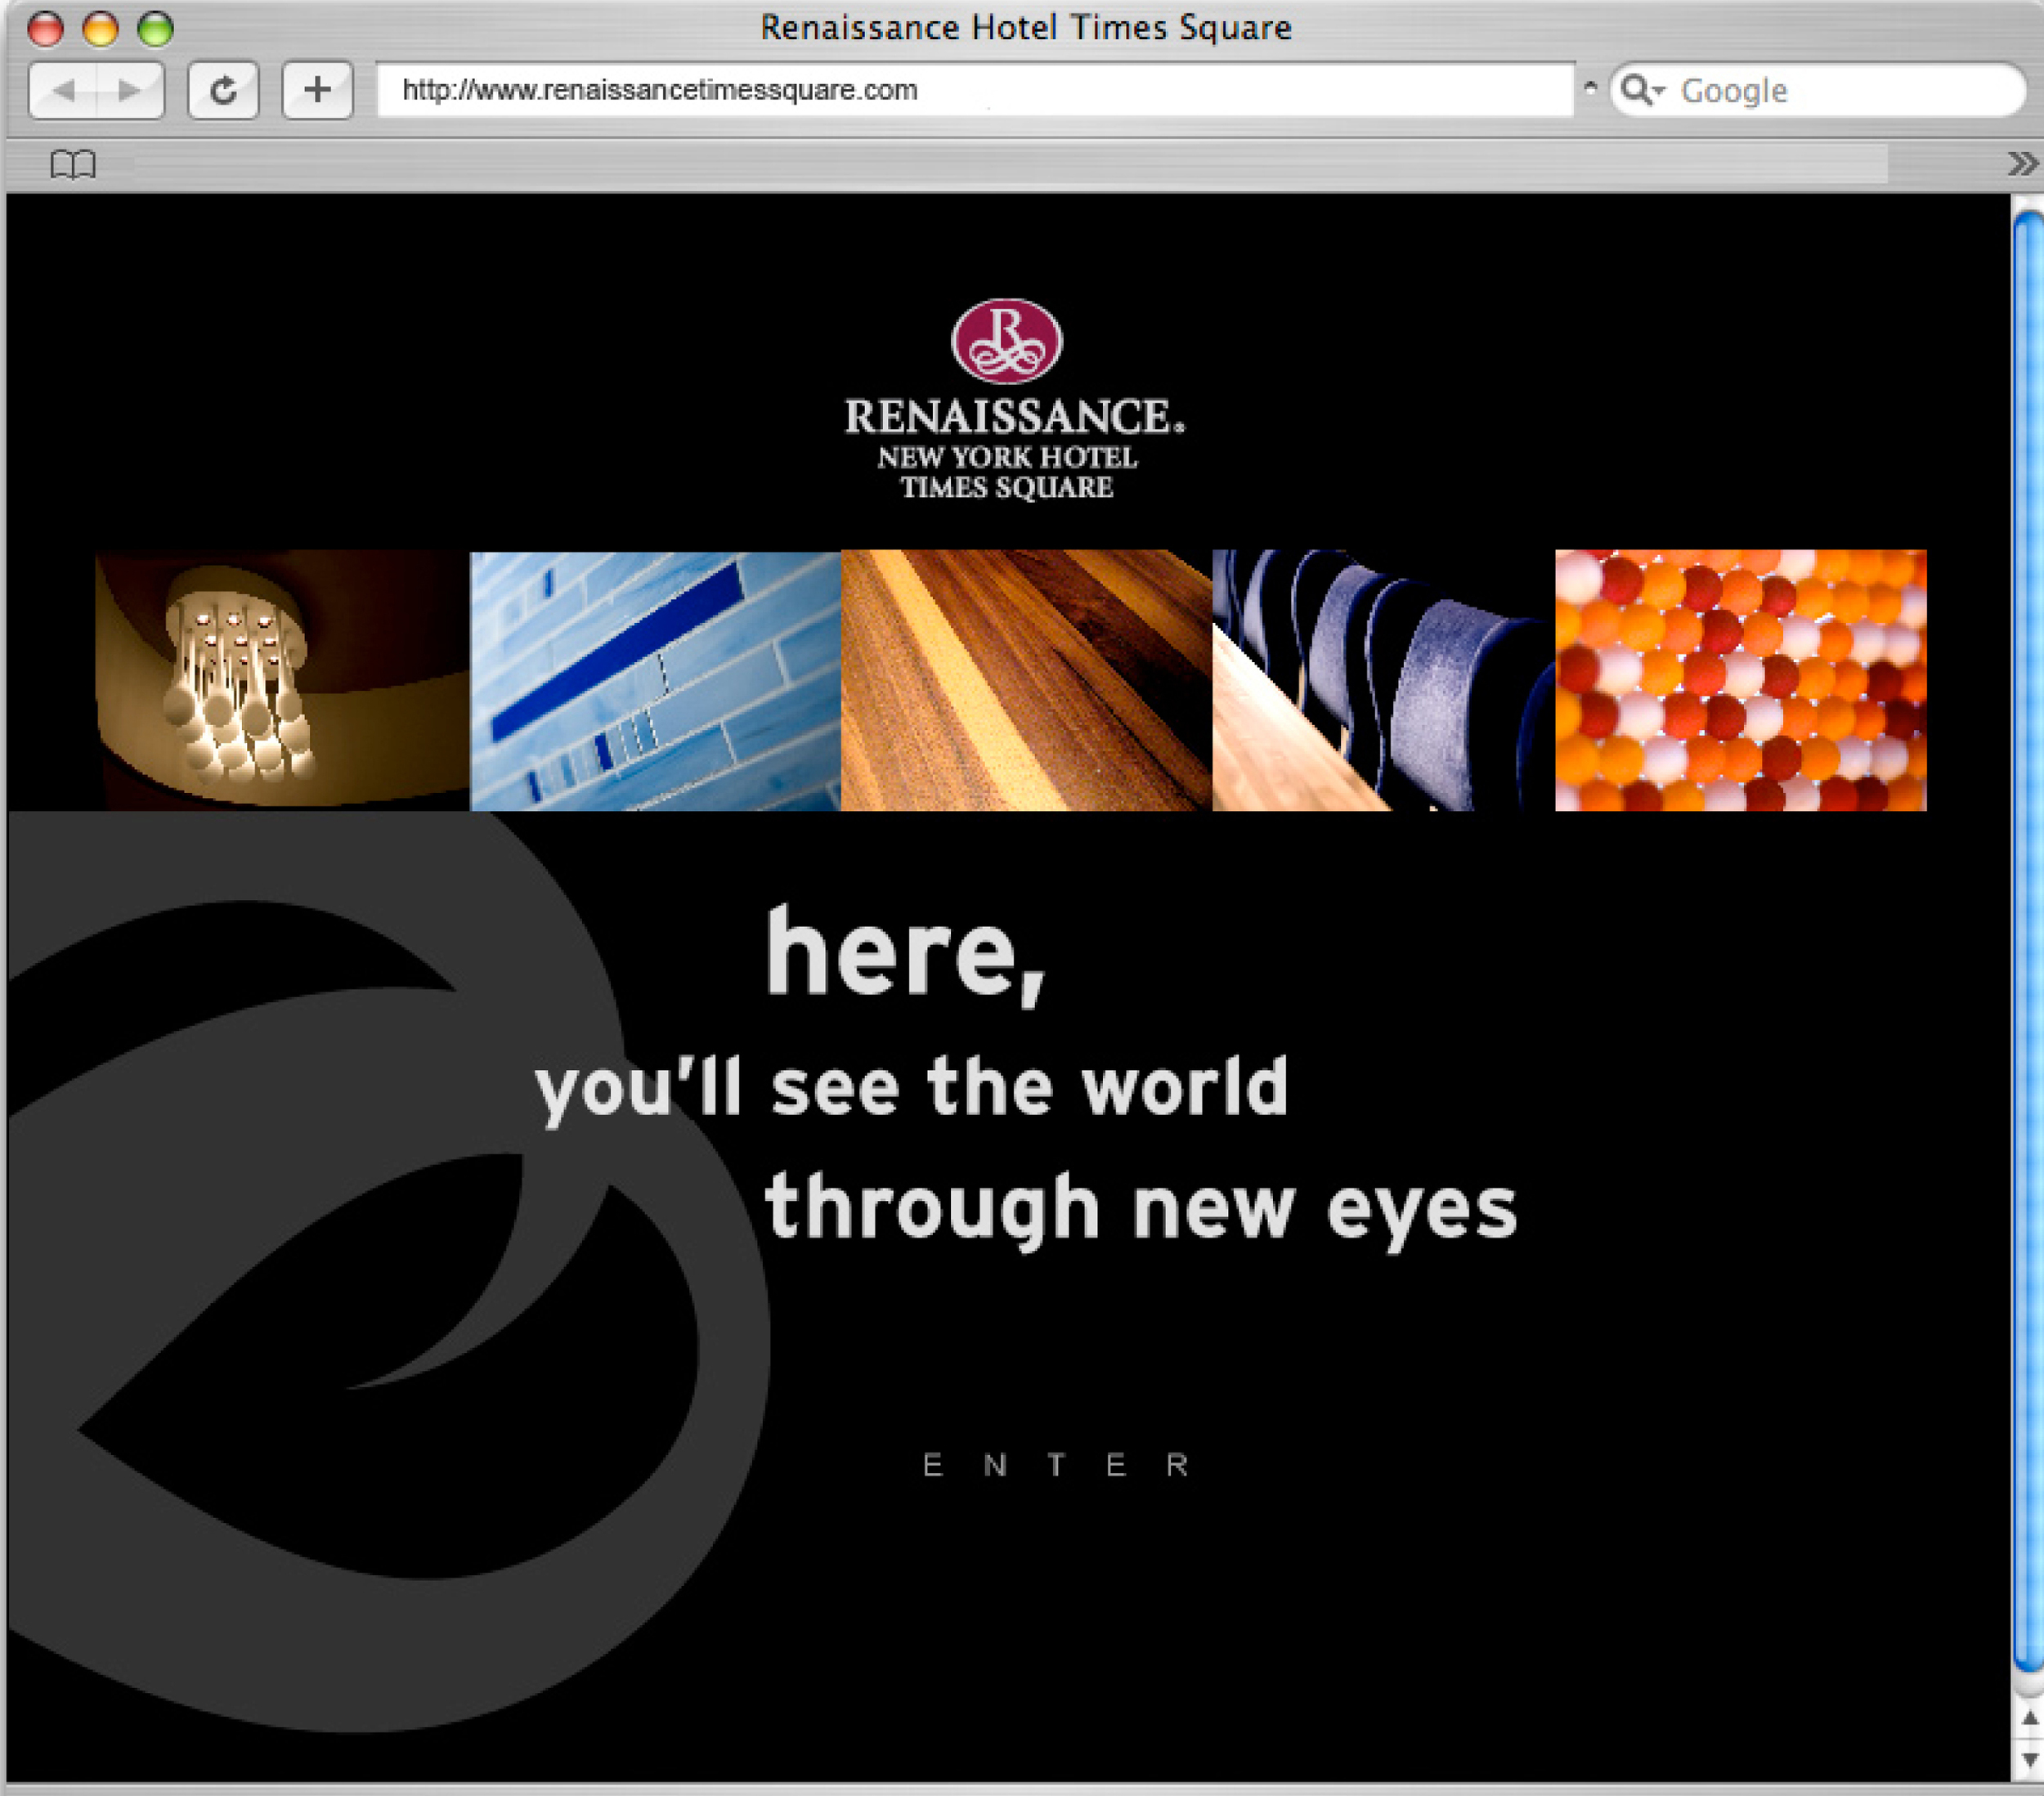
Task: Click the wood grain floor thumbnail
Action: [x=1026, y=680]
